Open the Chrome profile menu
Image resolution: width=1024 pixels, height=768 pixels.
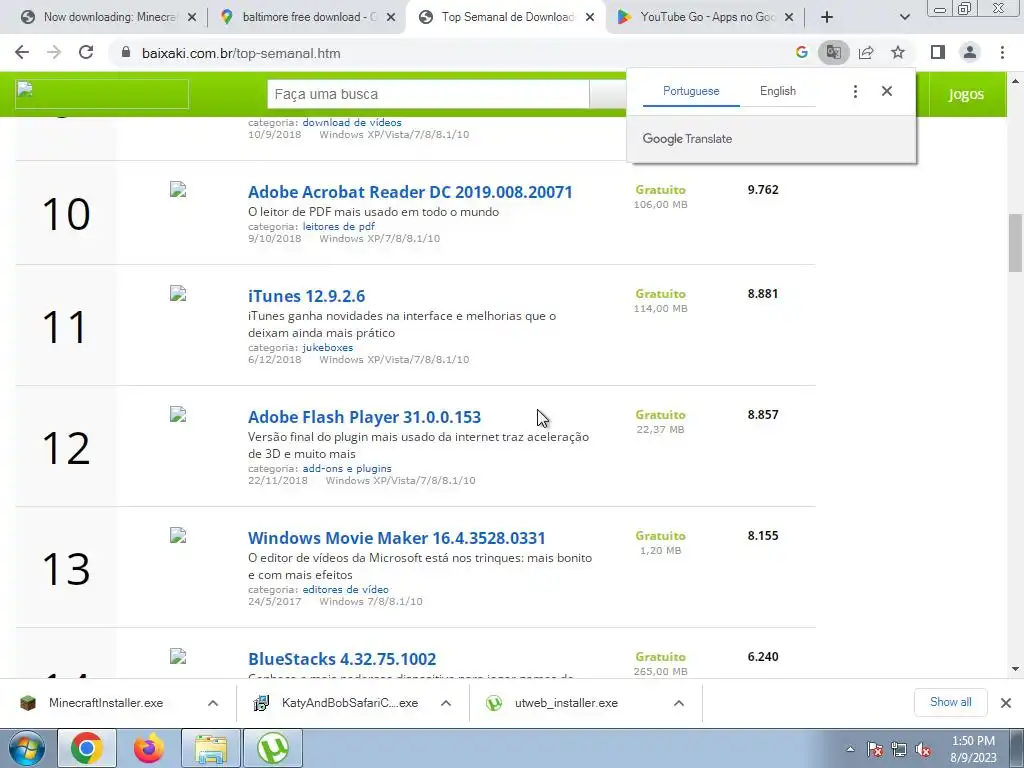click(x=970, y=53)
